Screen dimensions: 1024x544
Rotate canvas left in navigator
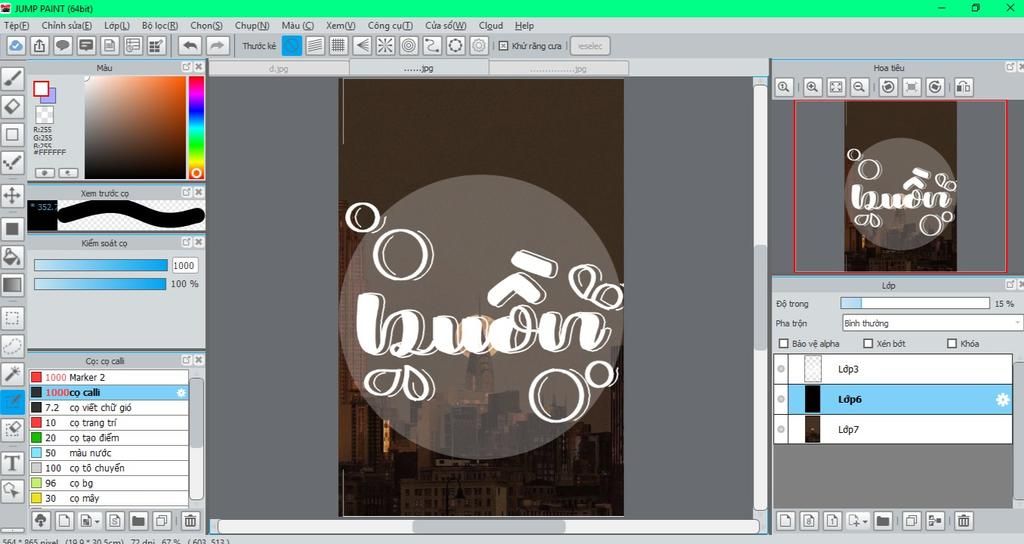(888, 87)
